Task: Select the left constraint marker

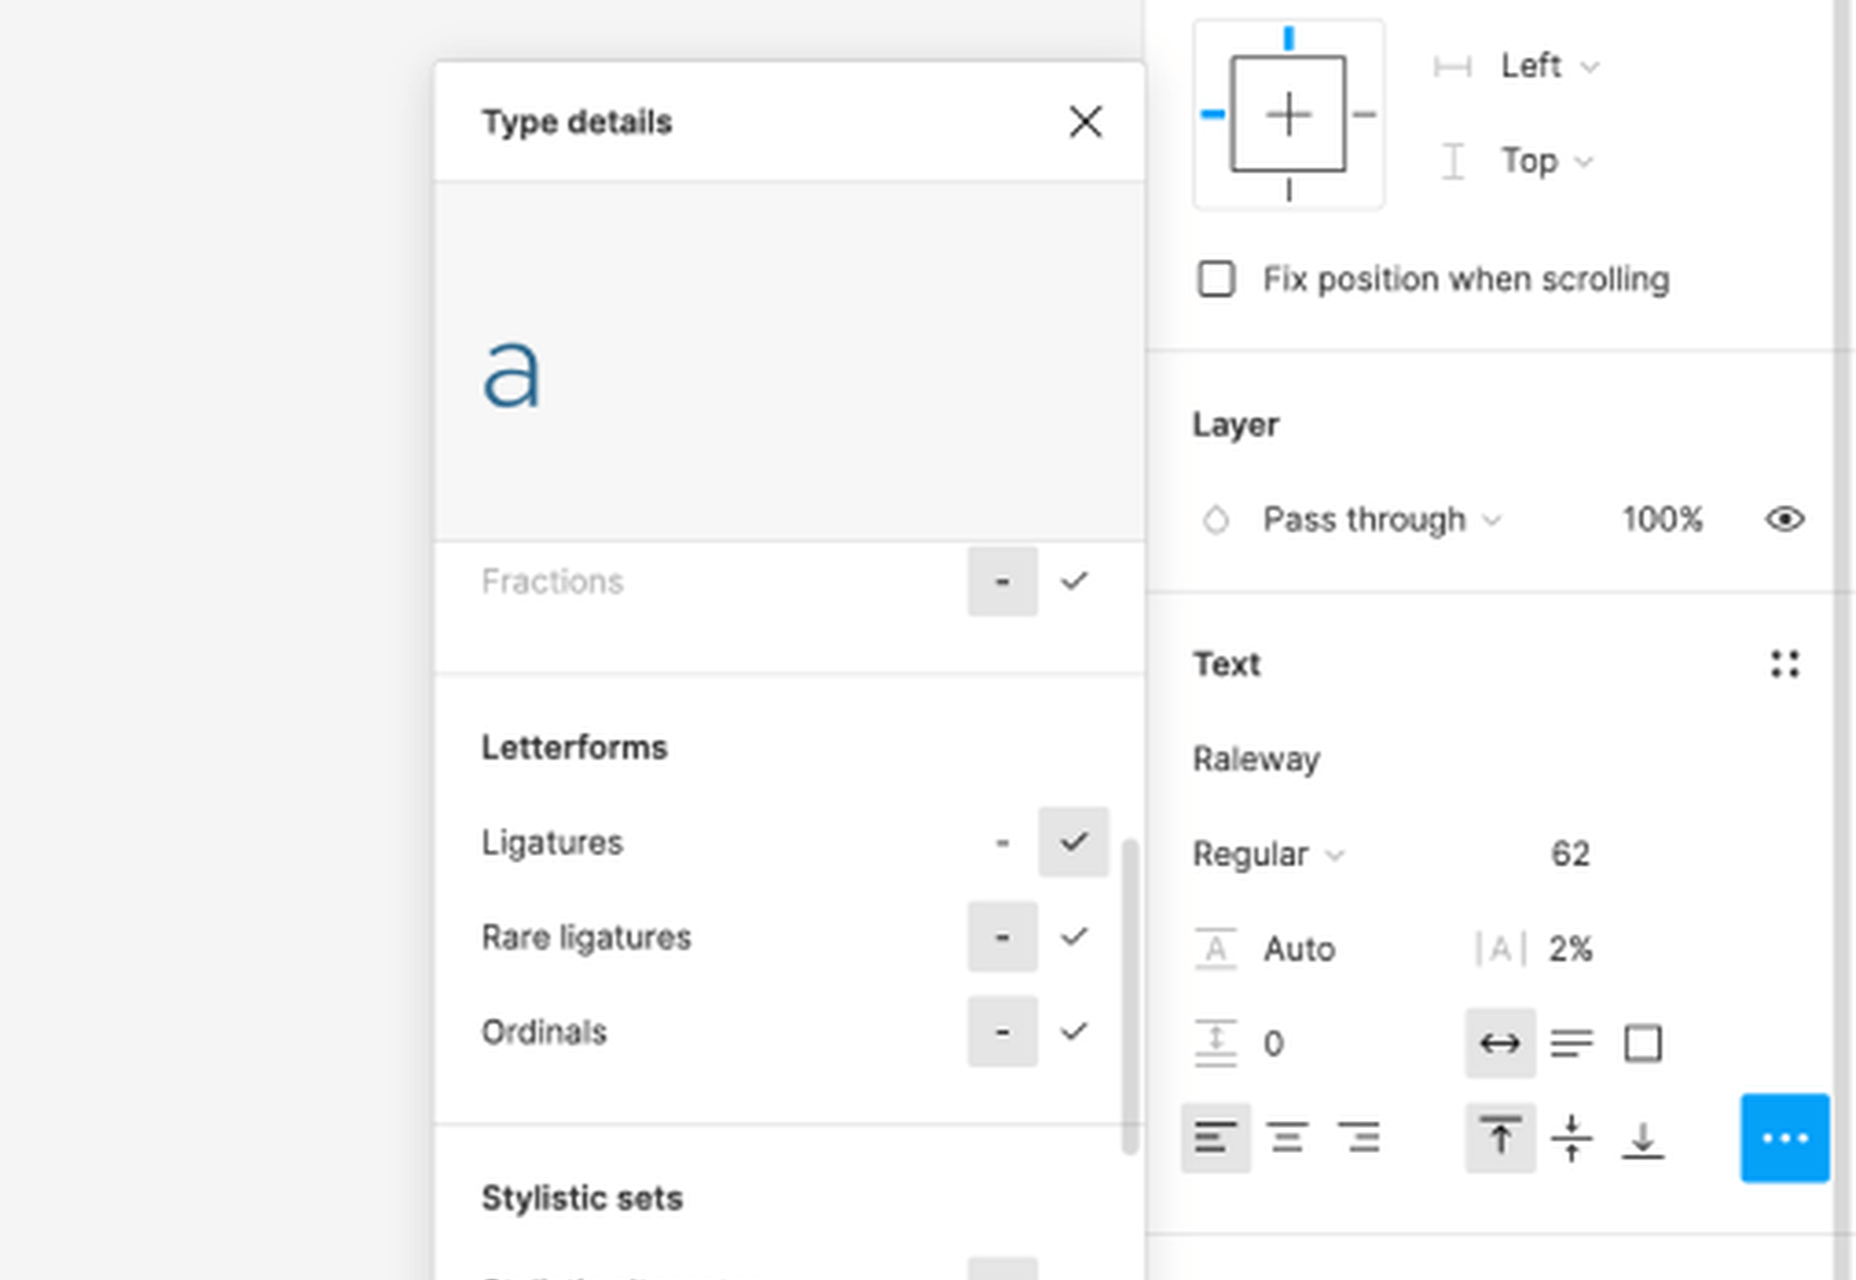Action: tap(1212, 114)
